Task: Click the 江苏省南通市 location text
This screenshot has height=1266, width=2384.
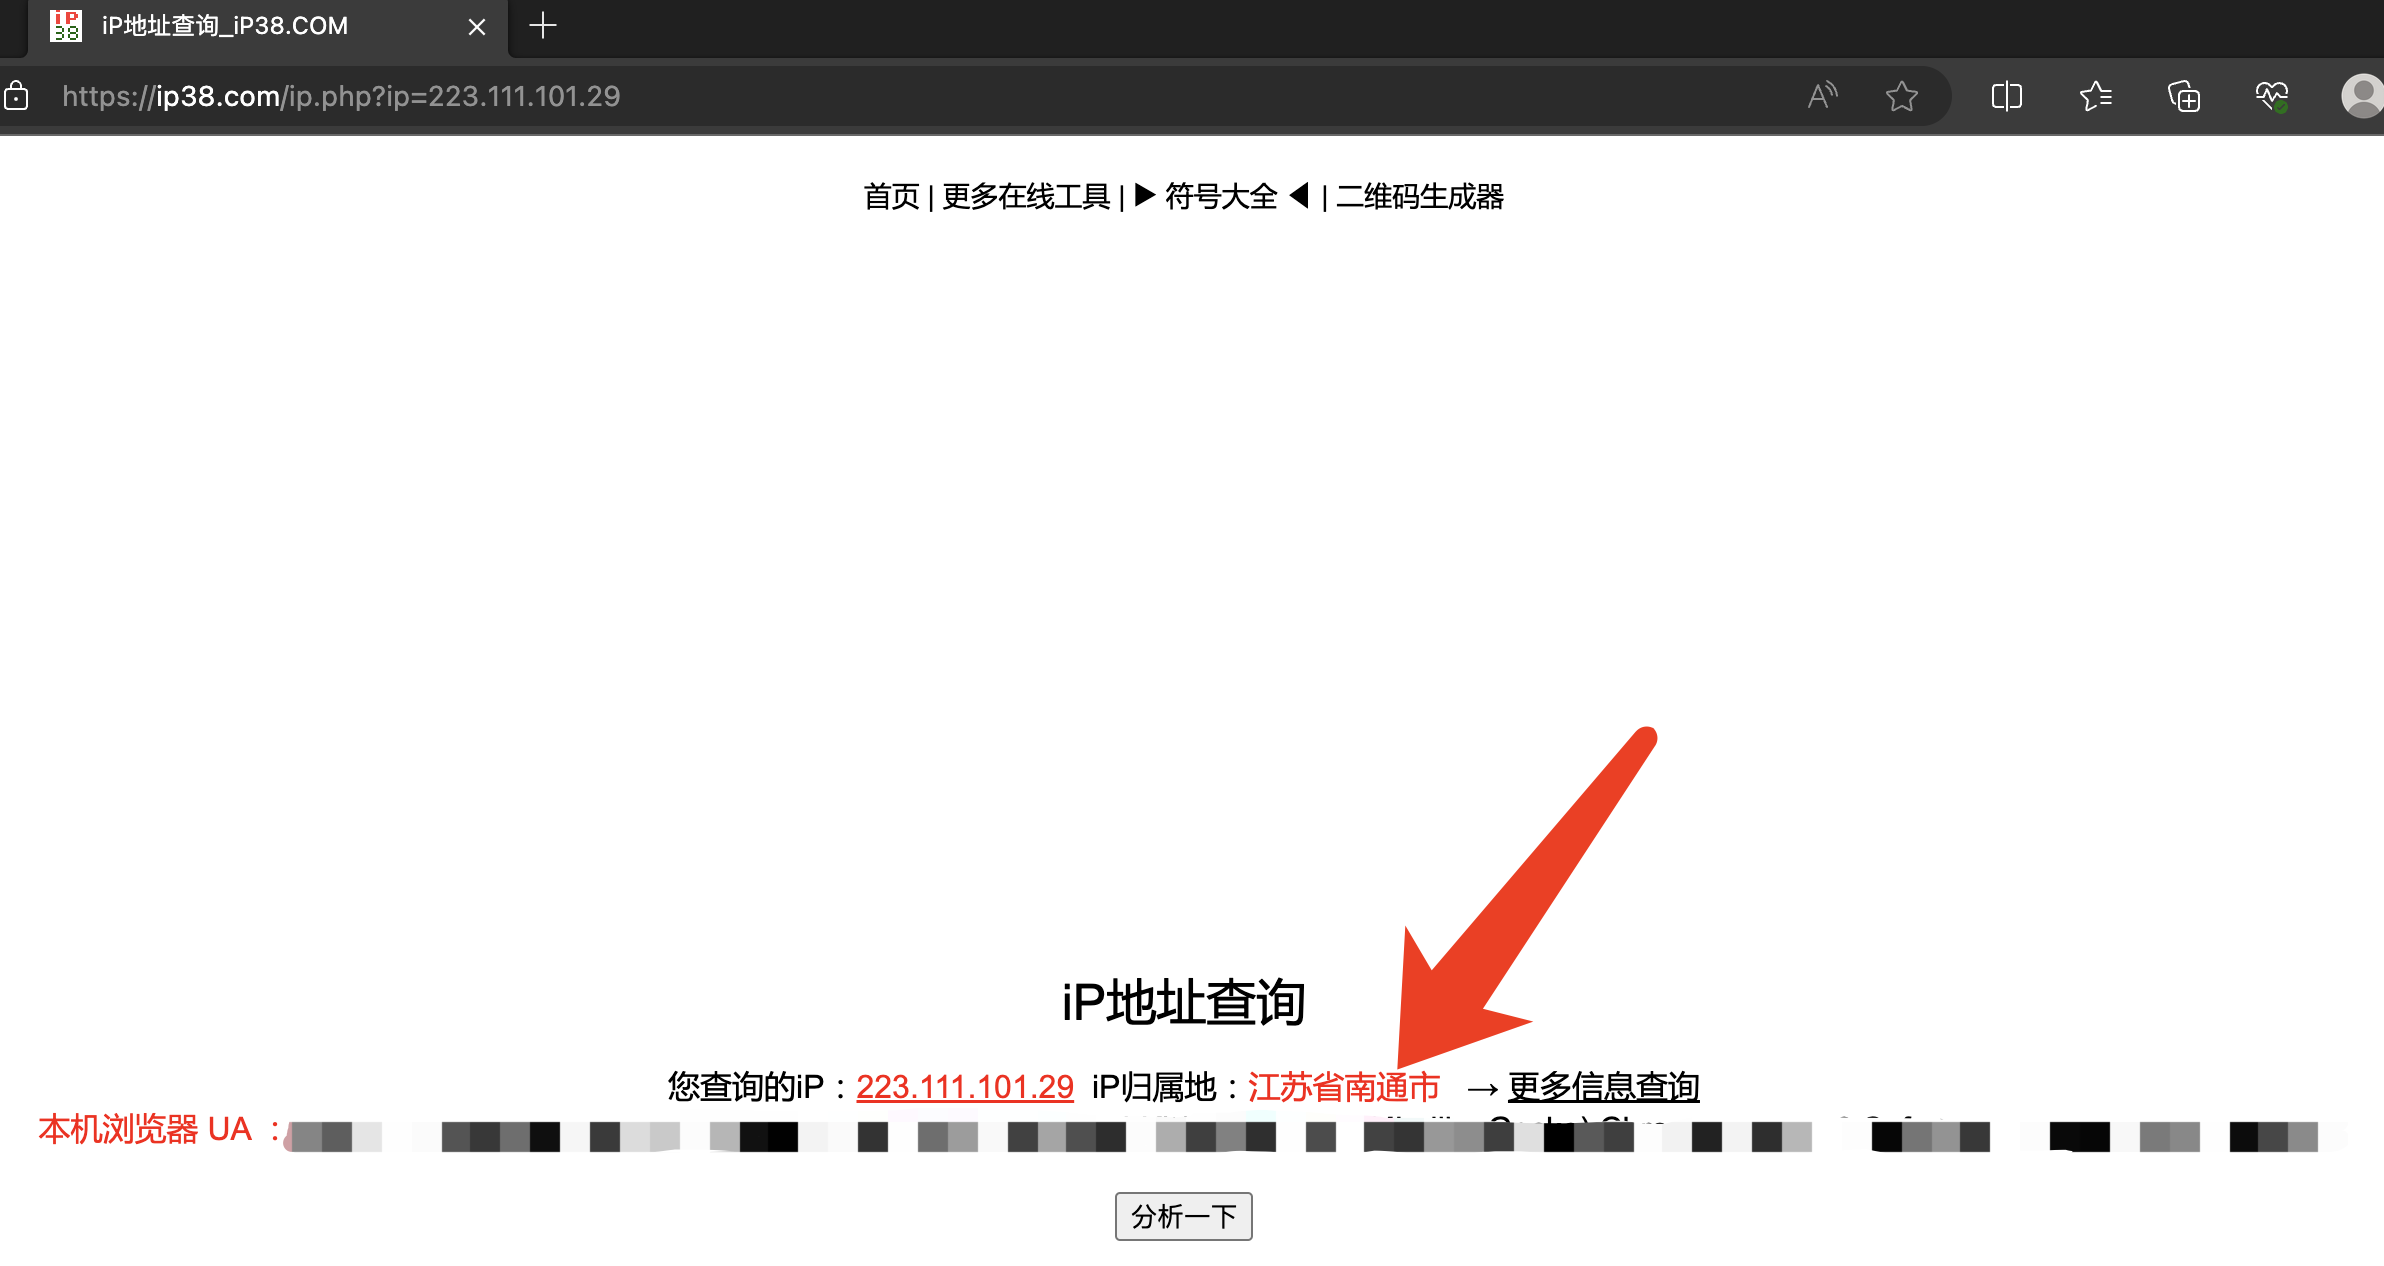Action: 1343,1087
